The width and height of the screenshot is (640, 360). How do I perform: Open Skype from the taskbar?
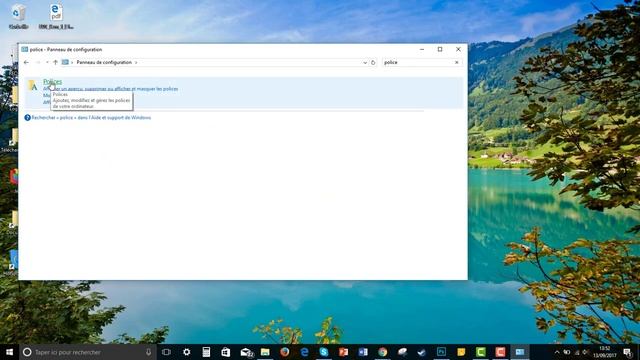click(324, 352)
